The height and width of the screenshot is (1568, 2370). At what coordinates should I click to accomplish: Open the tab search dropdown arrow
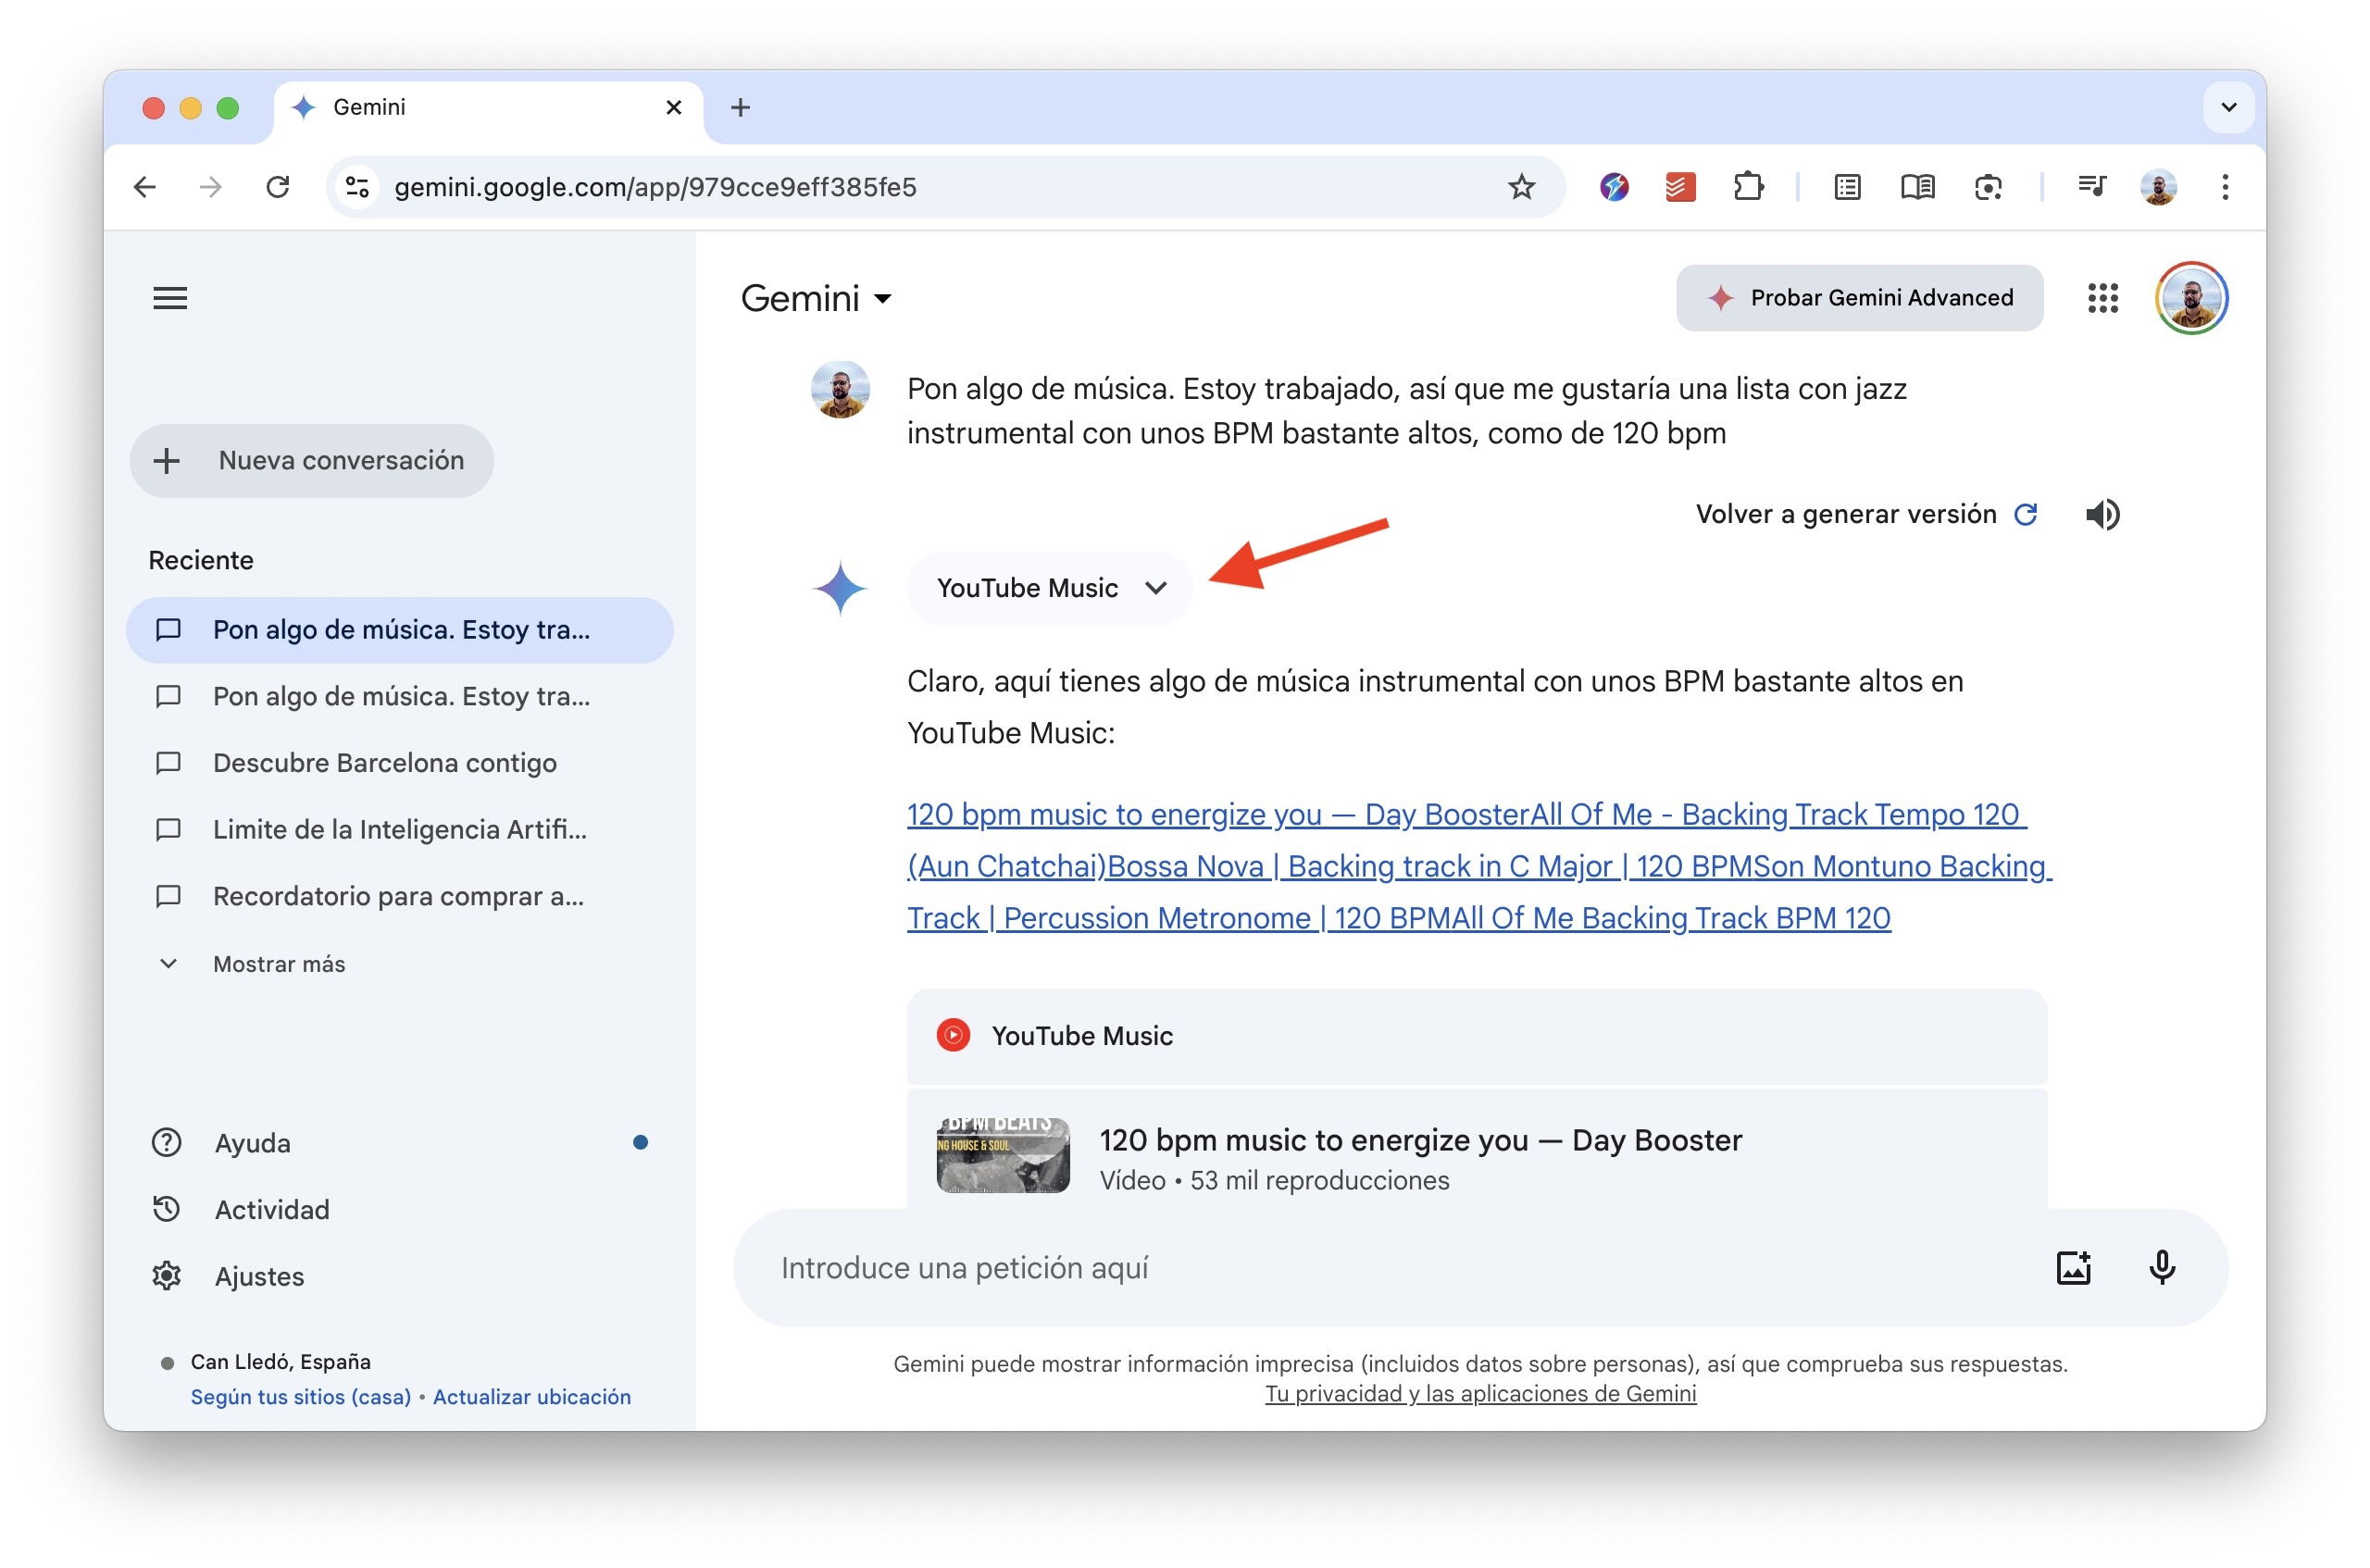2228,107
